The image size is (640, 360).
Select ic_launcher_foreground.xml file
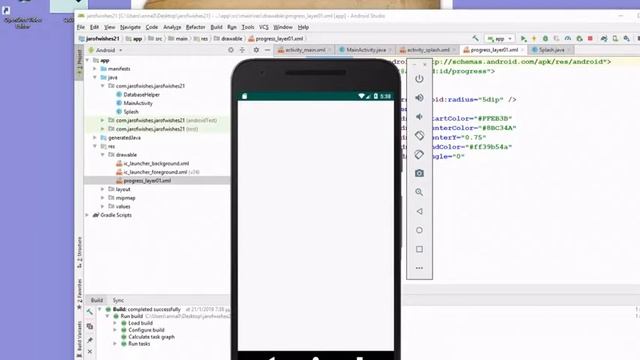155,172
